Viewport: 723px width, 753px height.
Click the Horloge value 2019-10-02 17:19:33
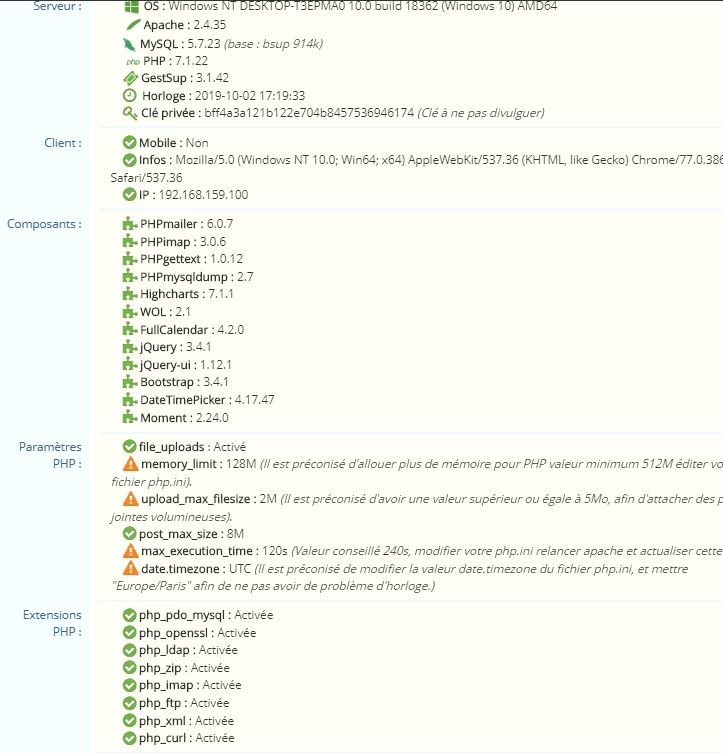[250, 96]
